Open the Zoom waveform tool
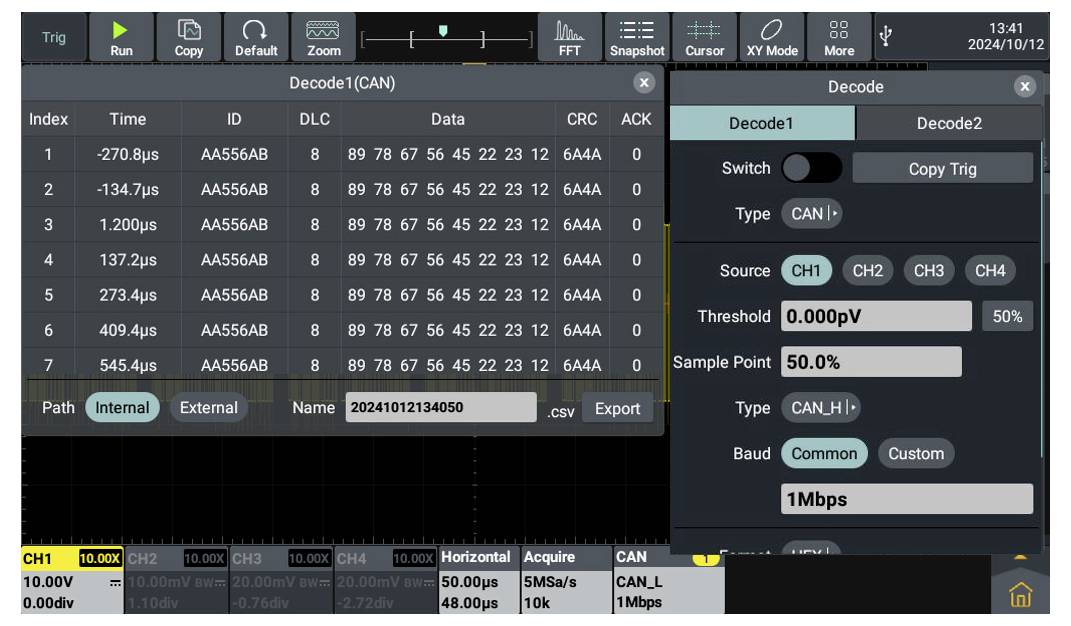Screen dimensions: 1071x626 (323, 37)
